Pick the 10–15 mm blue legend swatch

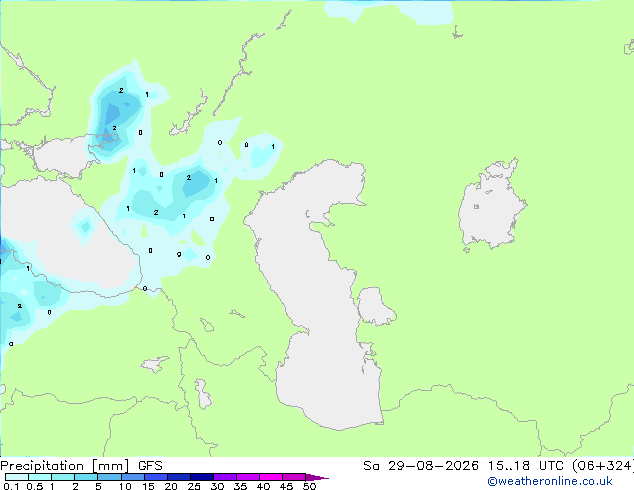133,477
